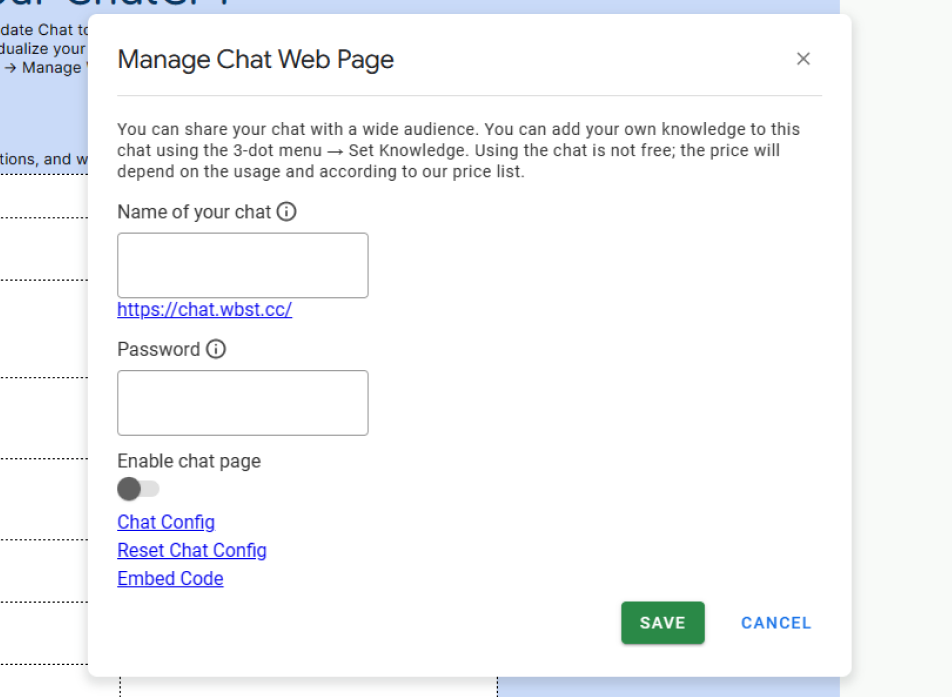This screenshot has height=697, width=952.
Task: Click the chat URL under the name field
Action: [204, 309]
